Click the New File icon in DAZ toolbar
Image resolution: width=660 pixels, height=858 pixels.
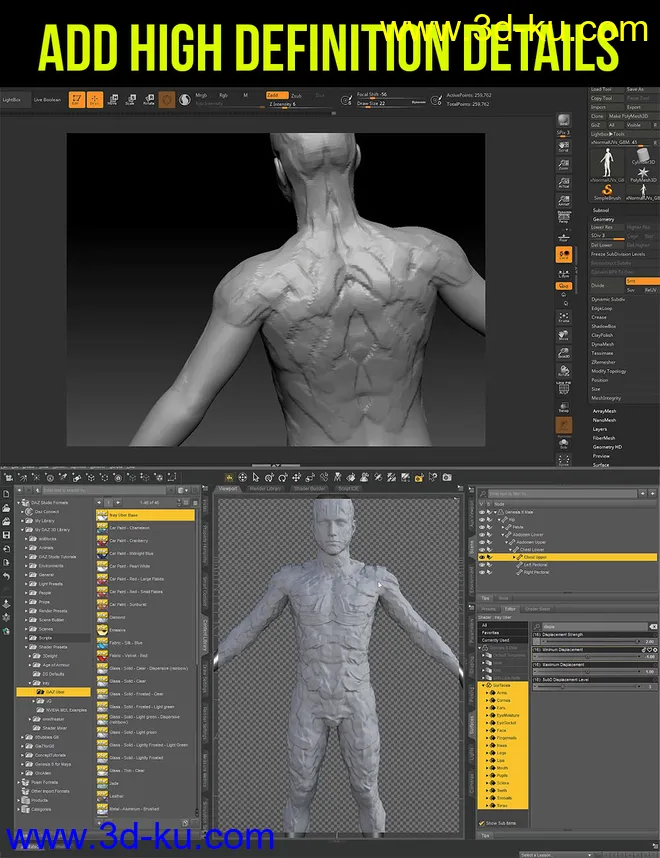[7, 494]
